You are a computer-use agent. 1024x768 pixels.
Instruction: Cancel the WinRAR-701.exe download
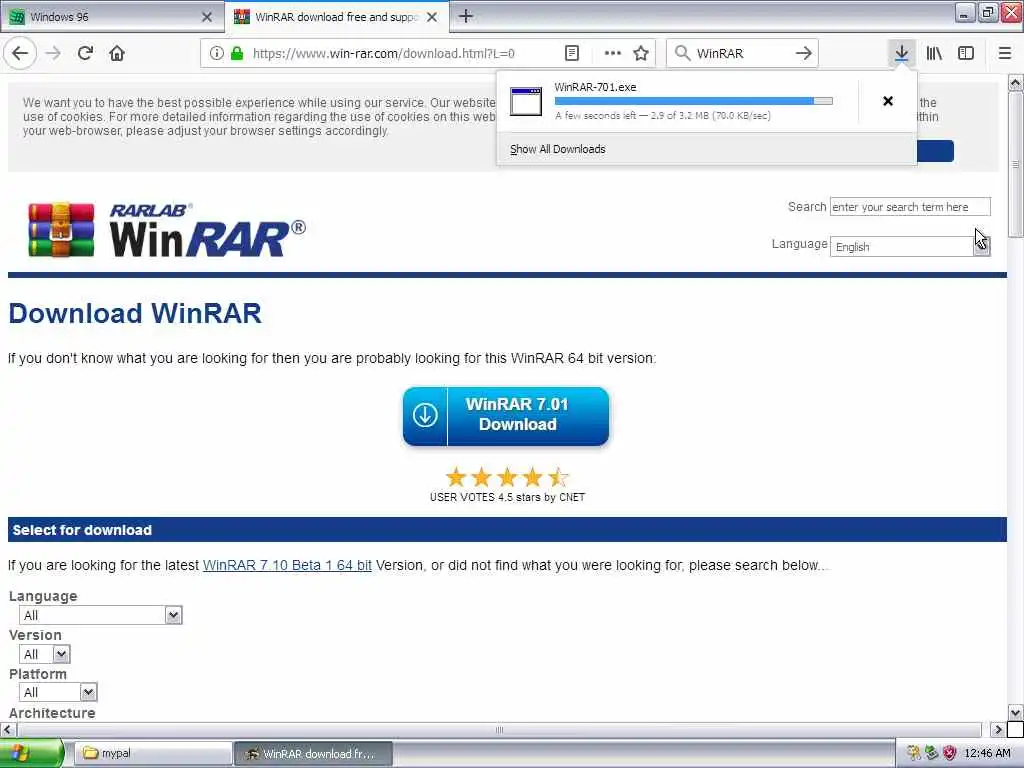pyautogui.click(x=888, y=101)
